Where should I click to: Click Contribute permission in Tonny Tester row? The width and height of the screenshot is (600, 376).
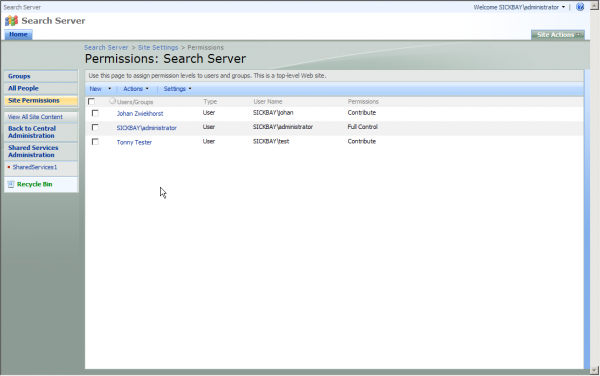(362, 142)
